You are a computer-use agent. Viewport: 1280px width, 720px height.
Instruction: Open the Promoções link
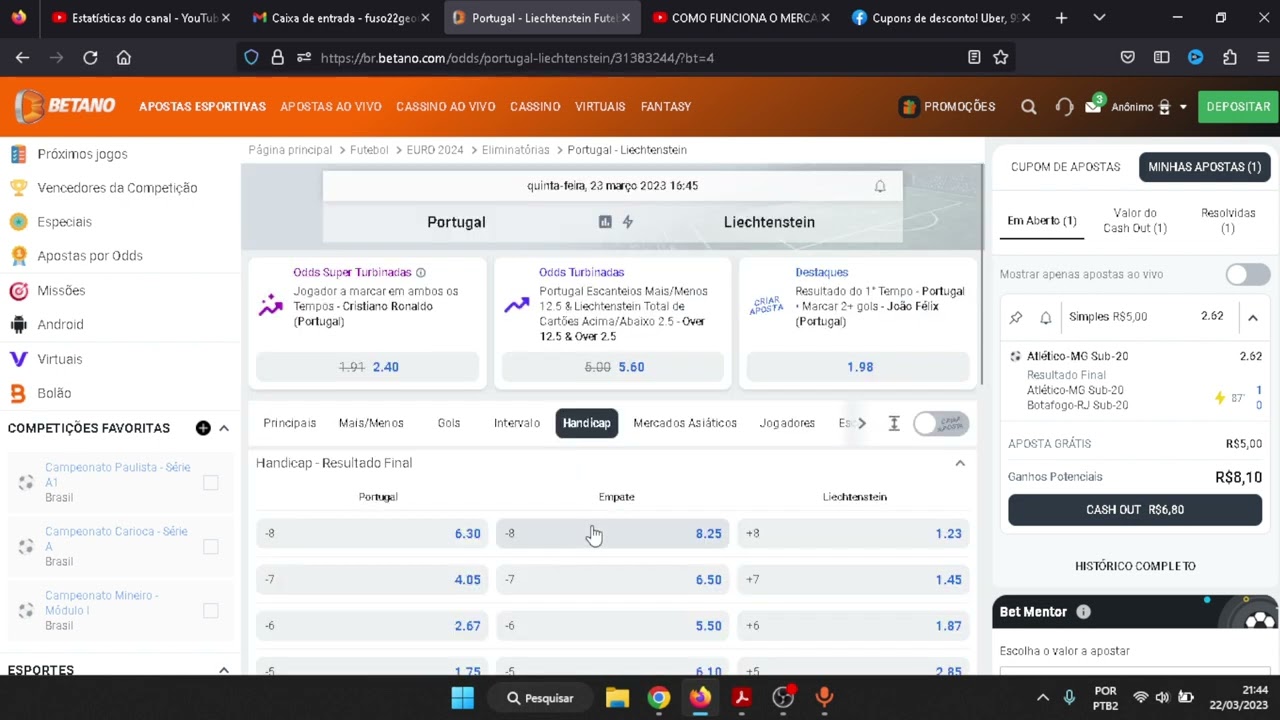point(947,107)
